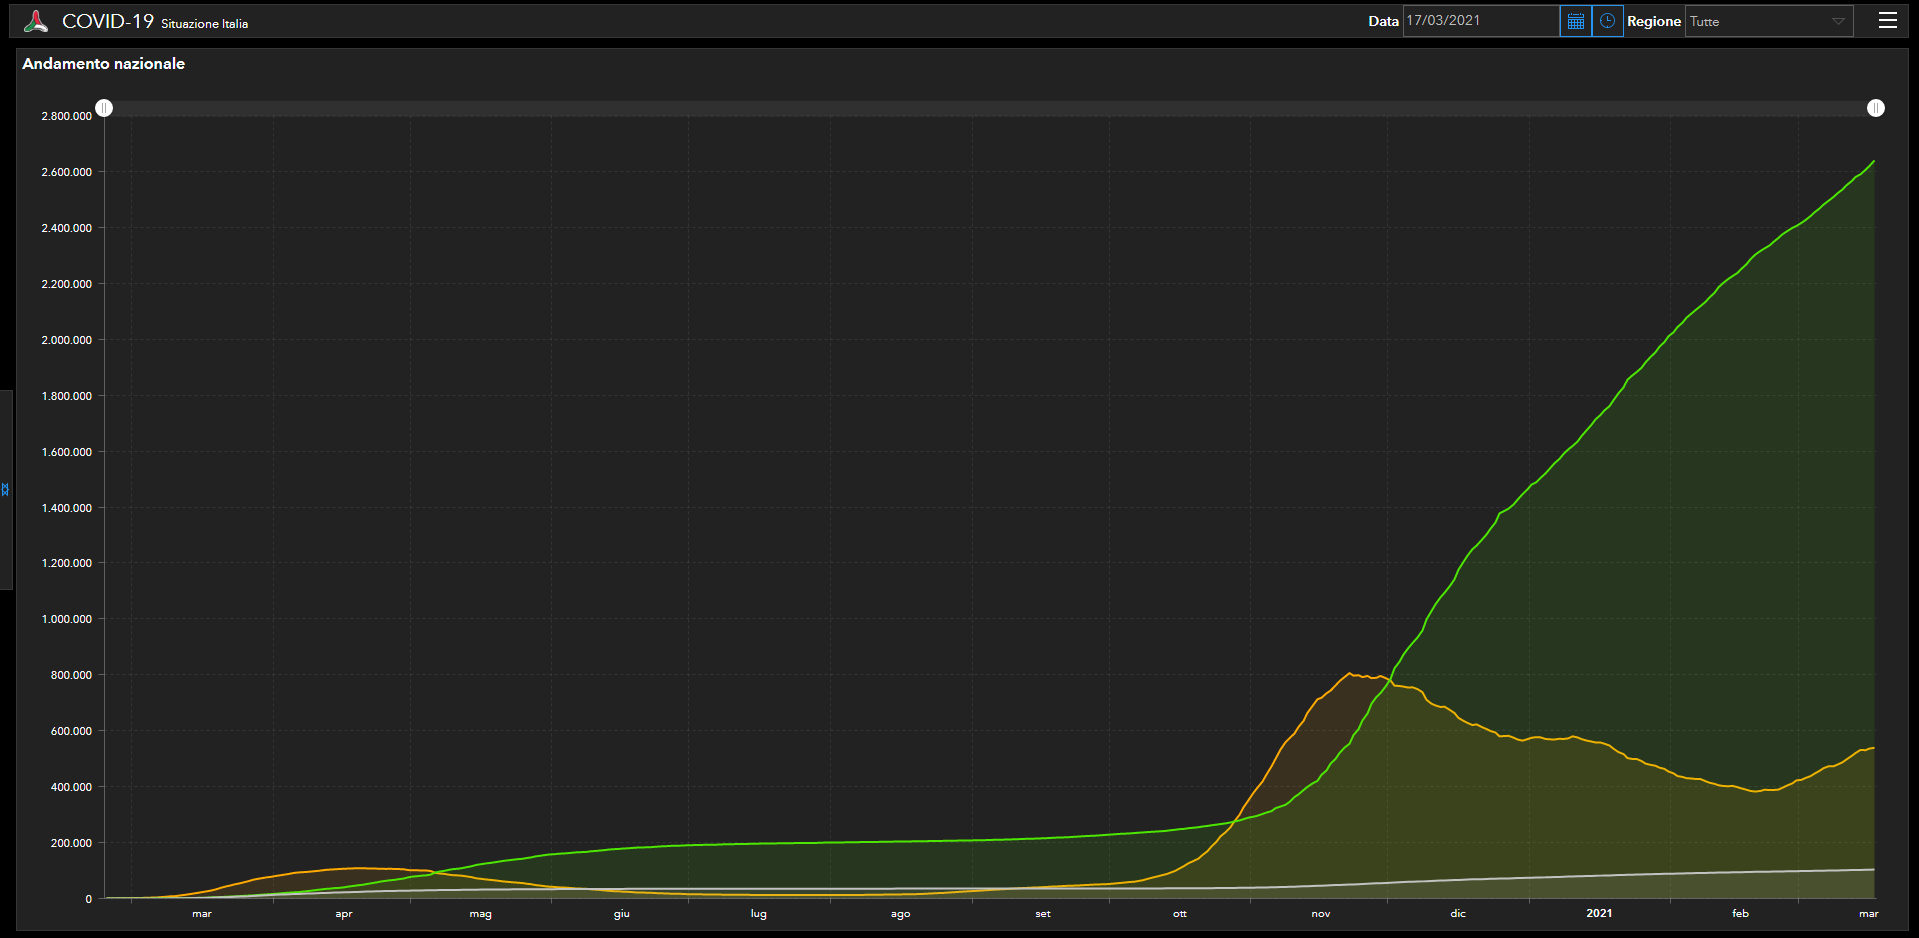Image resolution: width=1919 pixels, height=938 pixels.
Task: Click the 2.000.000 y-axis label
Action: coord(66,340)
